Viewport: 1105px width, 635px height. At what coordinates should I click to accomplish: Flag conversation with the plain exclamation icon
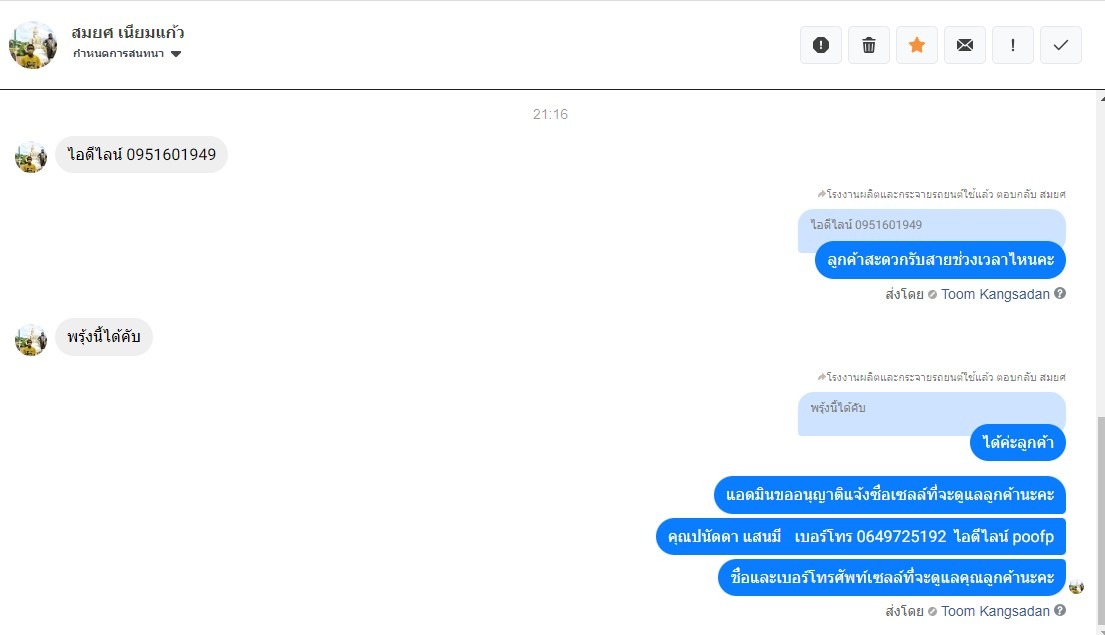(x=1012, y=45)
